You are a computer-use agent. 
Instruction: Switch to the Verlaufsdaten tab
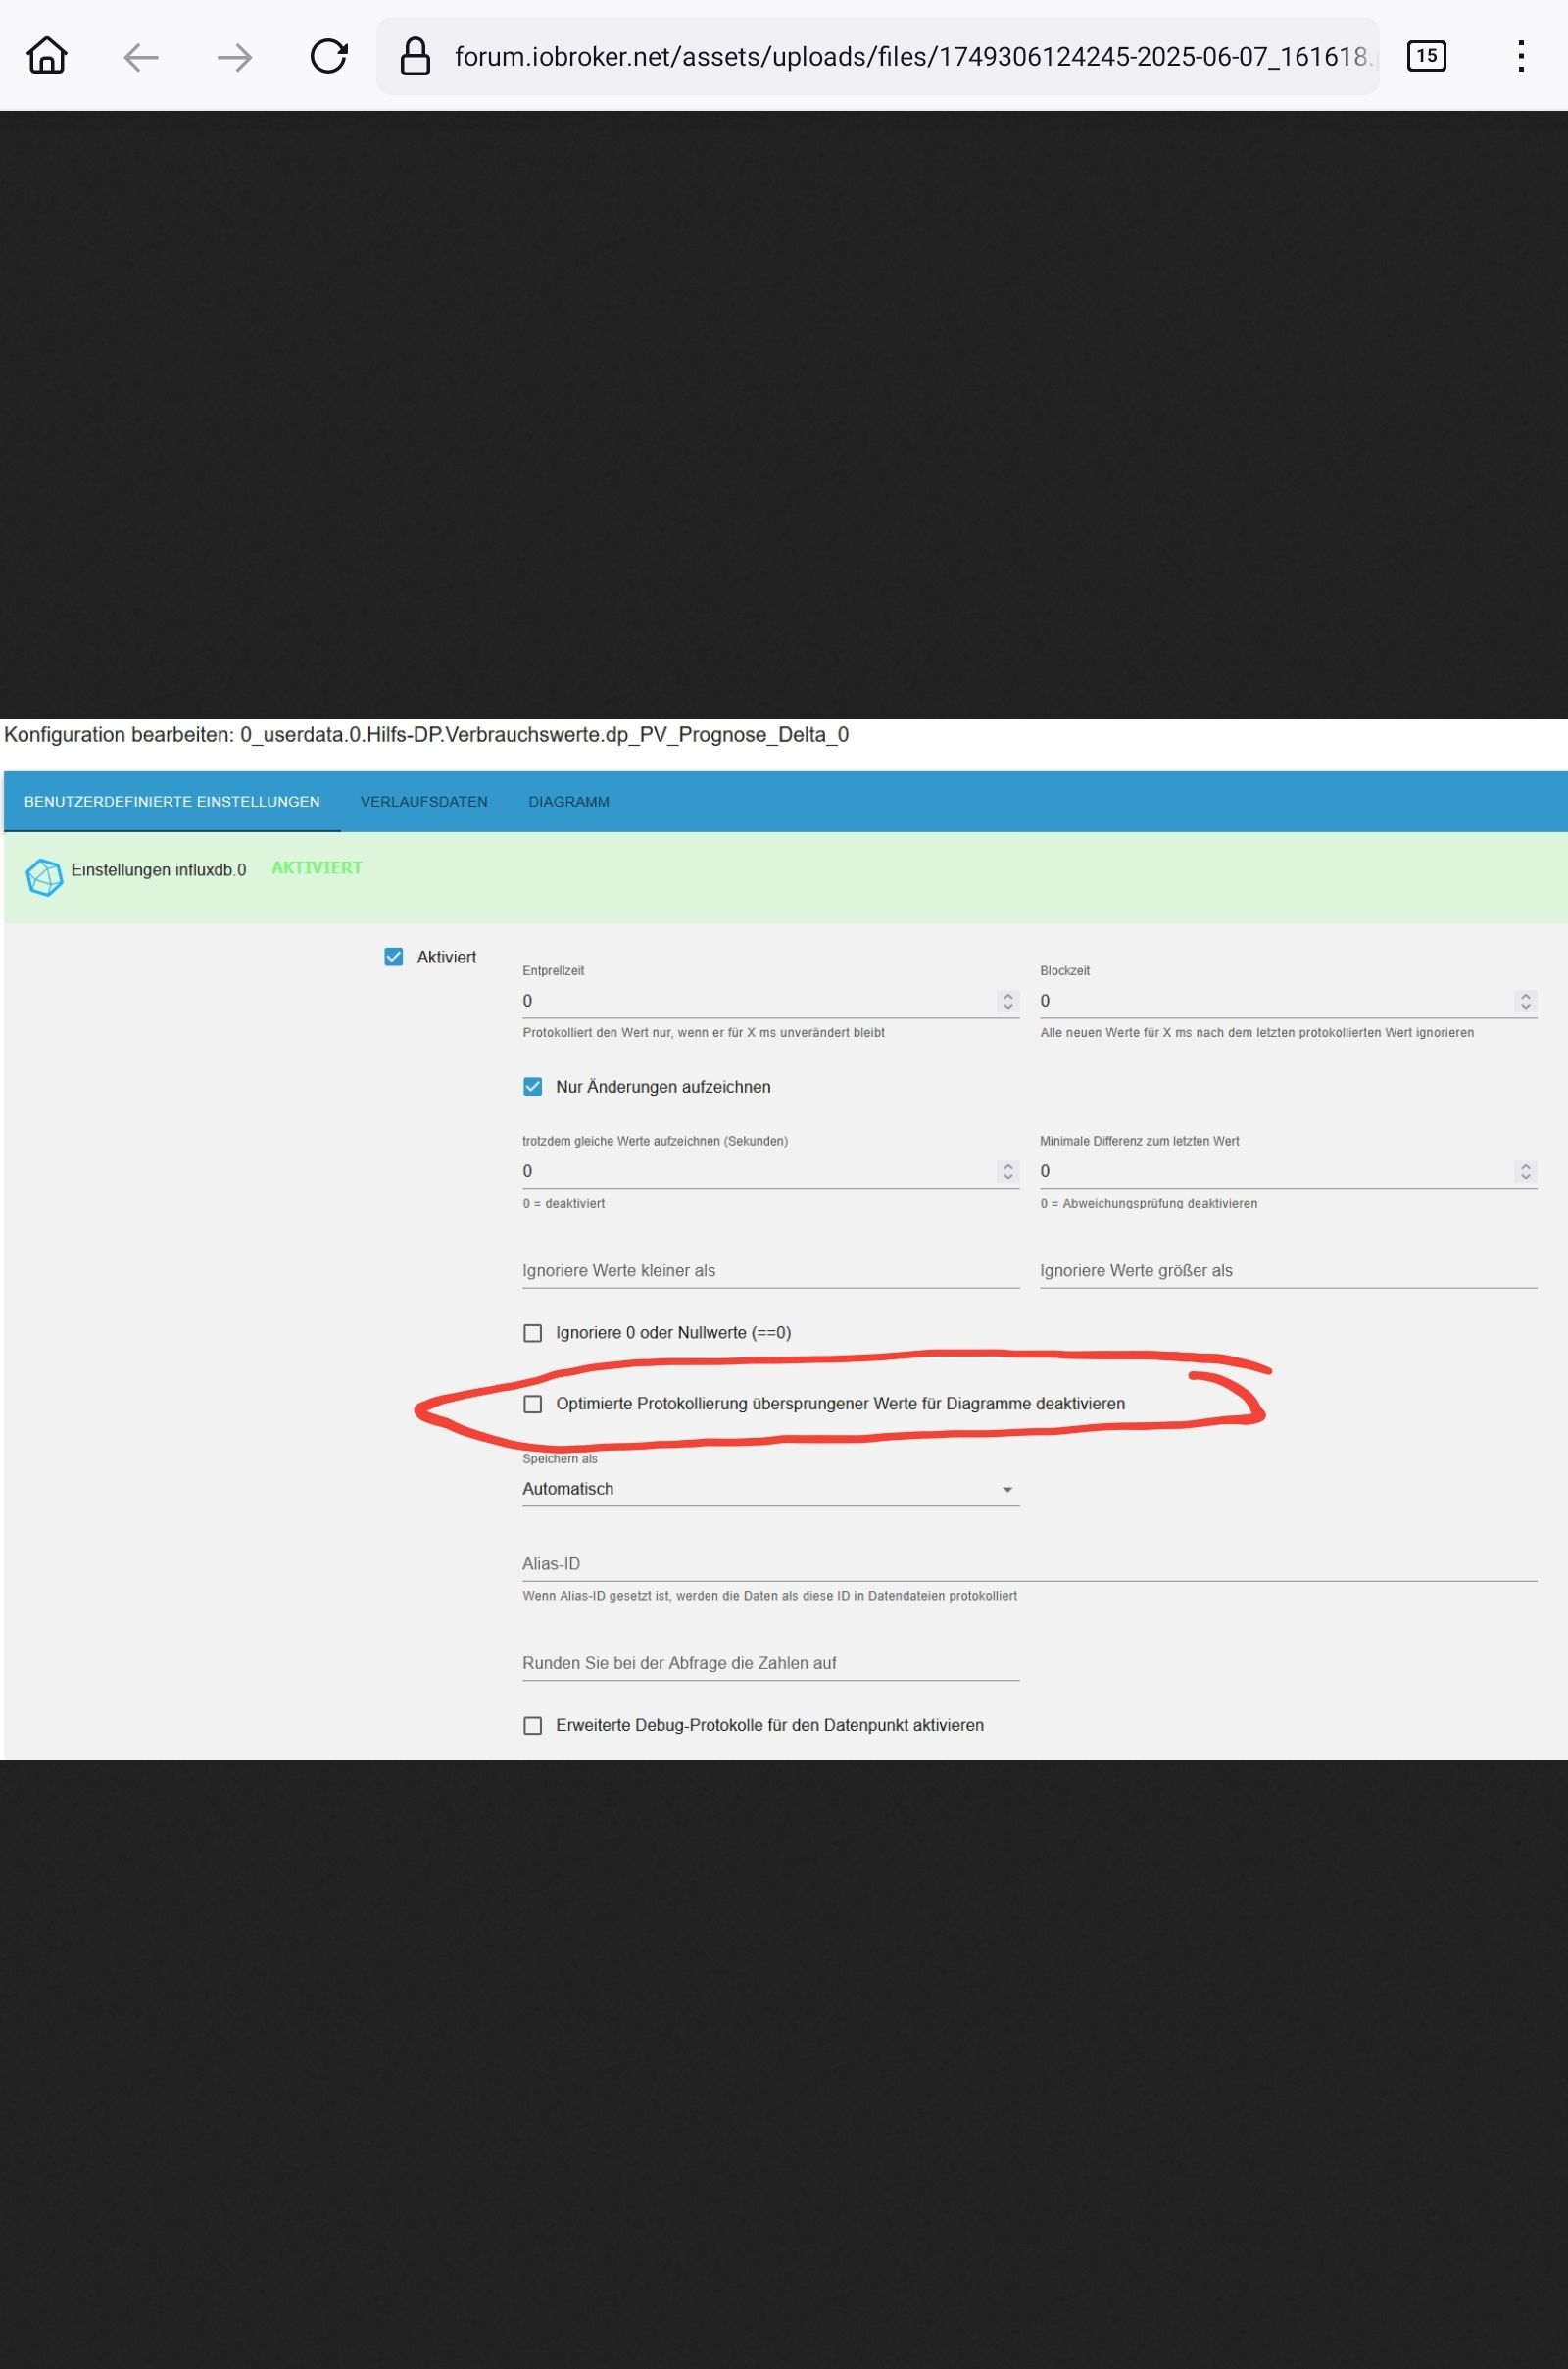click(x=424, y=801)
